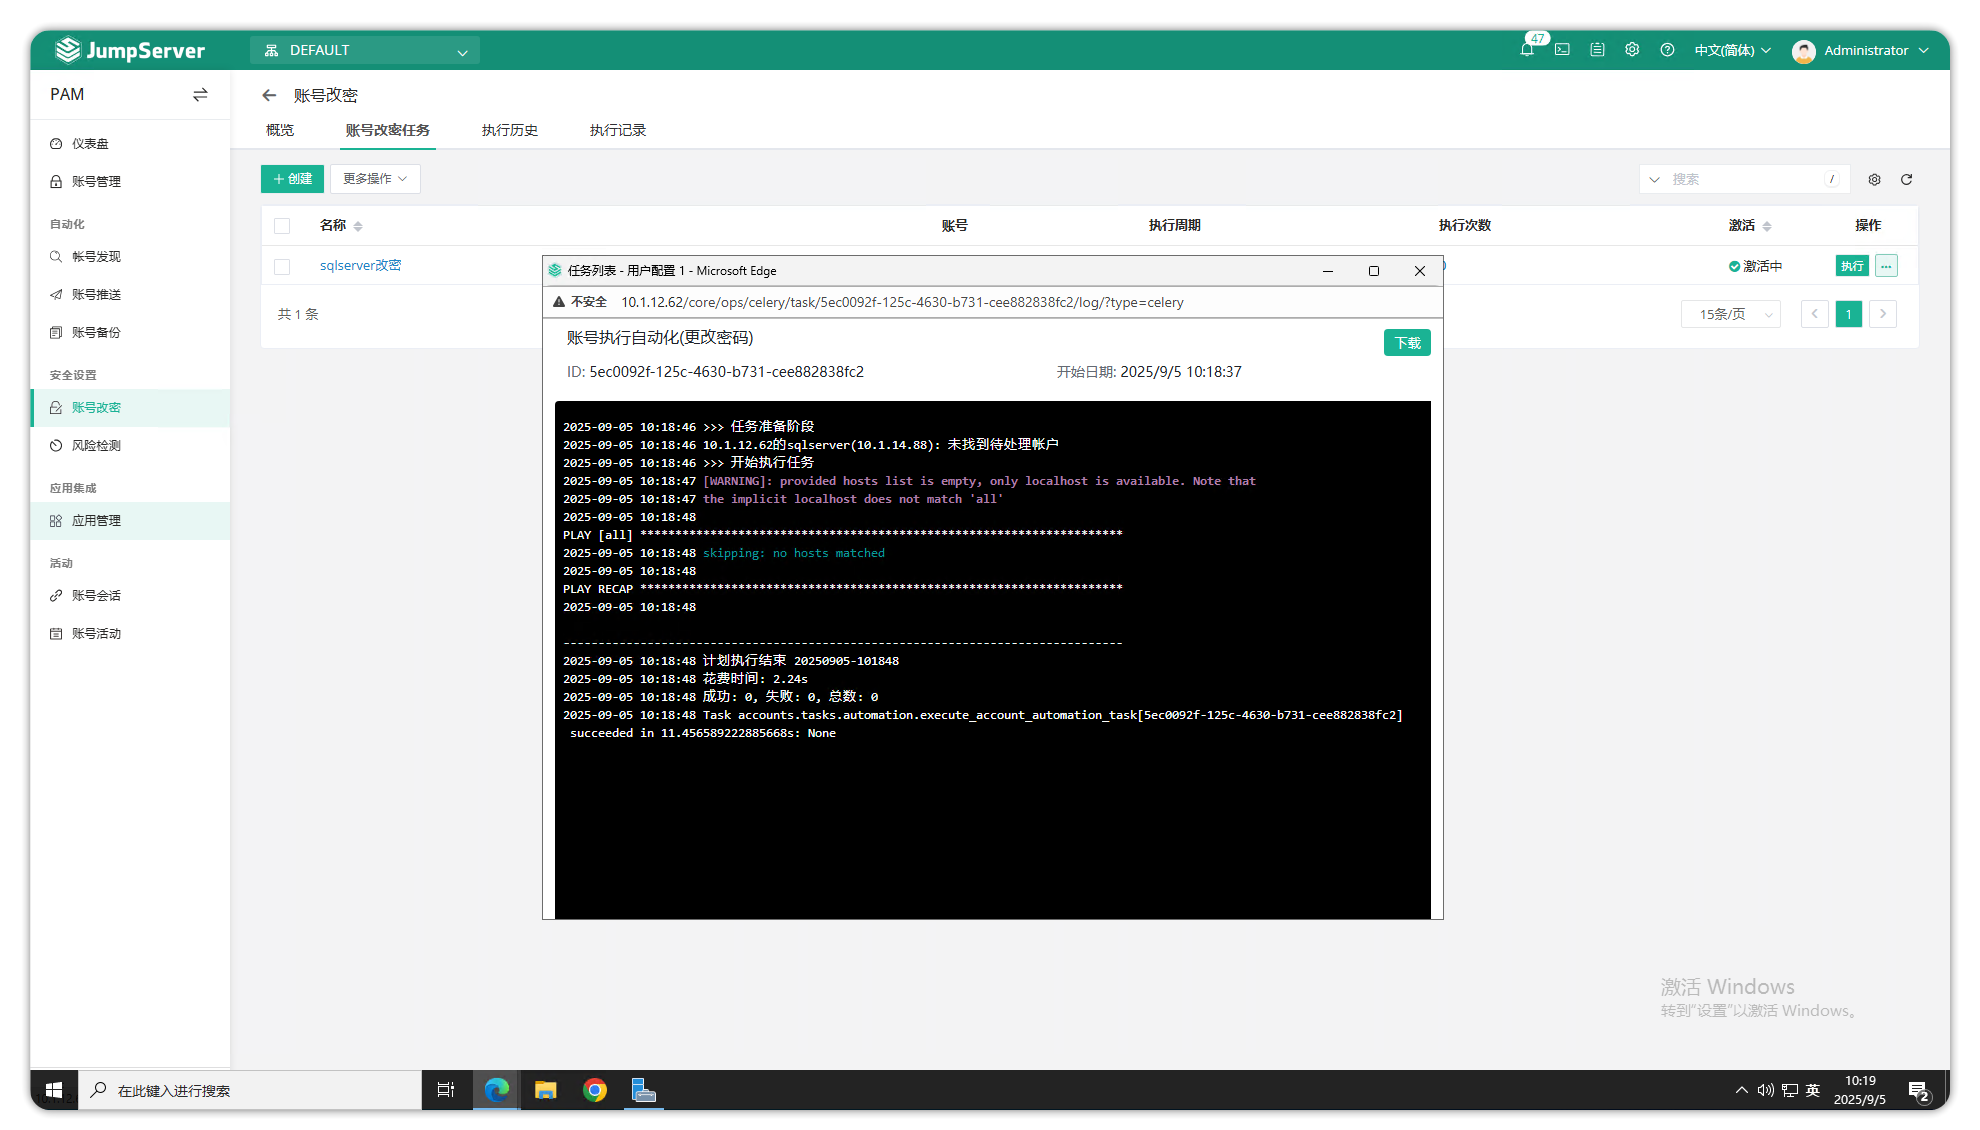Image resolution: width=1980 pixels, height=1130 pixels.
Task: Open the web terminal icon in header
Action: tap(1562, 50)
